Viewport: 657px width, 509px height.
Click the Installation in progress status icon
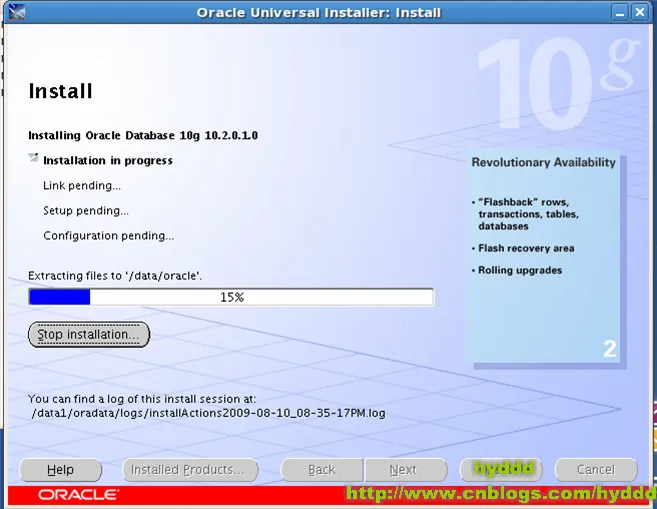pos(33,158)
